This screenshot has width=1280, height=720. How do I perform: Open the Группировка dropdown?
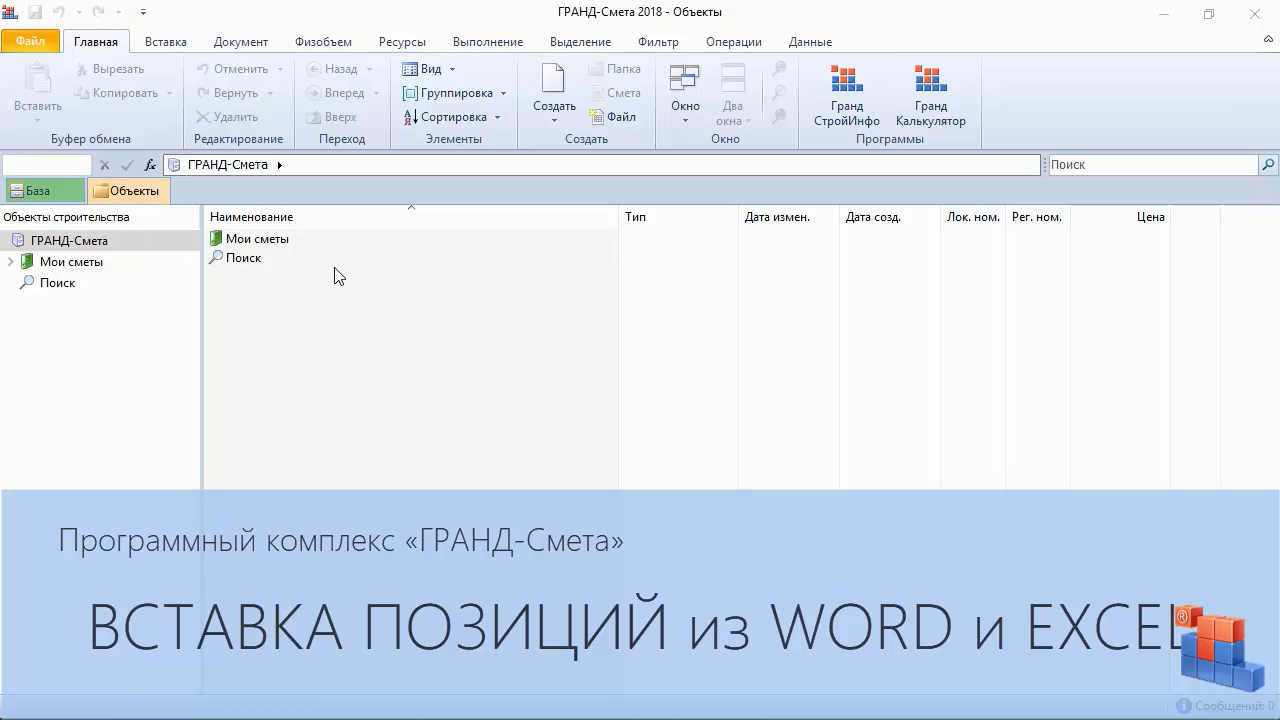pos(455,93)
